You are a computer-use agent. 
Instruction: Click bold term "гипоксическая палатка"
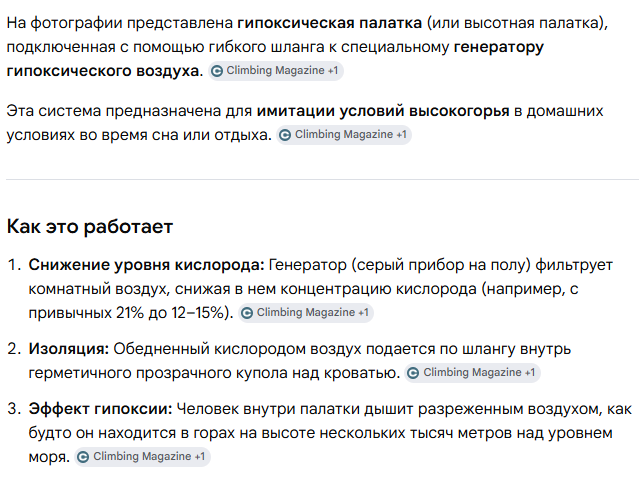coord(329,23)
